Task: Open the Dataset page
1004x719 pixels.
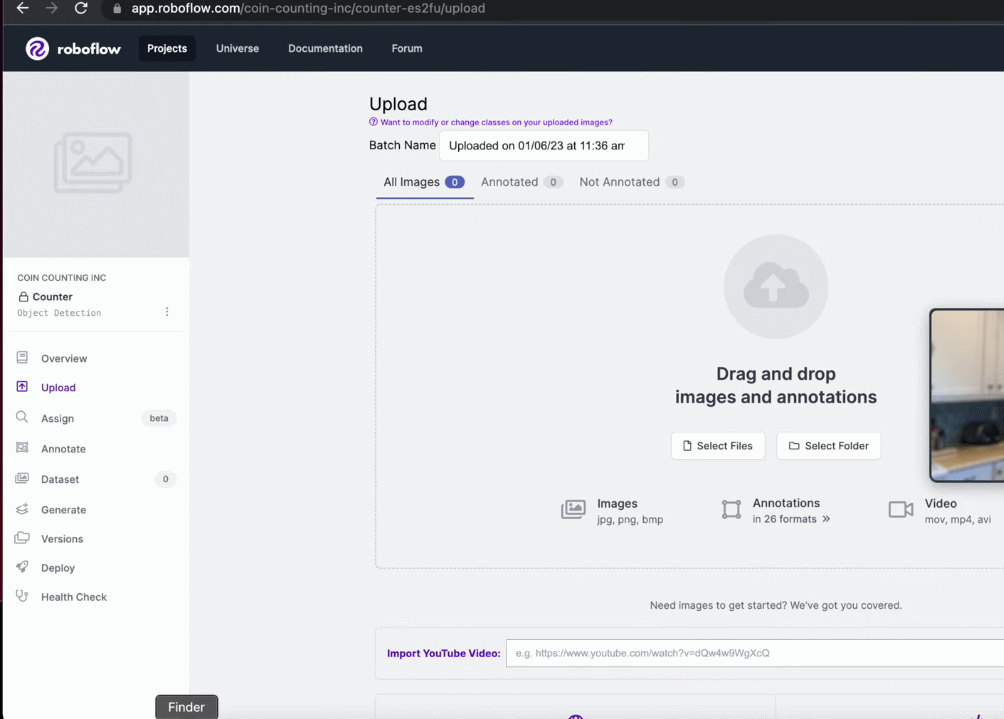Action: [x=60, y=479]
